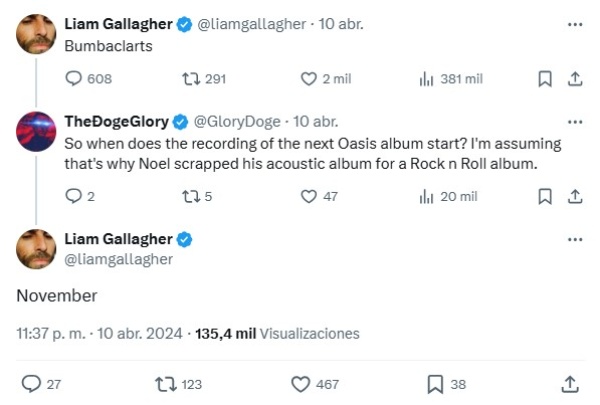Reply to TheDogeGlory's tweet

click(73, 197)
